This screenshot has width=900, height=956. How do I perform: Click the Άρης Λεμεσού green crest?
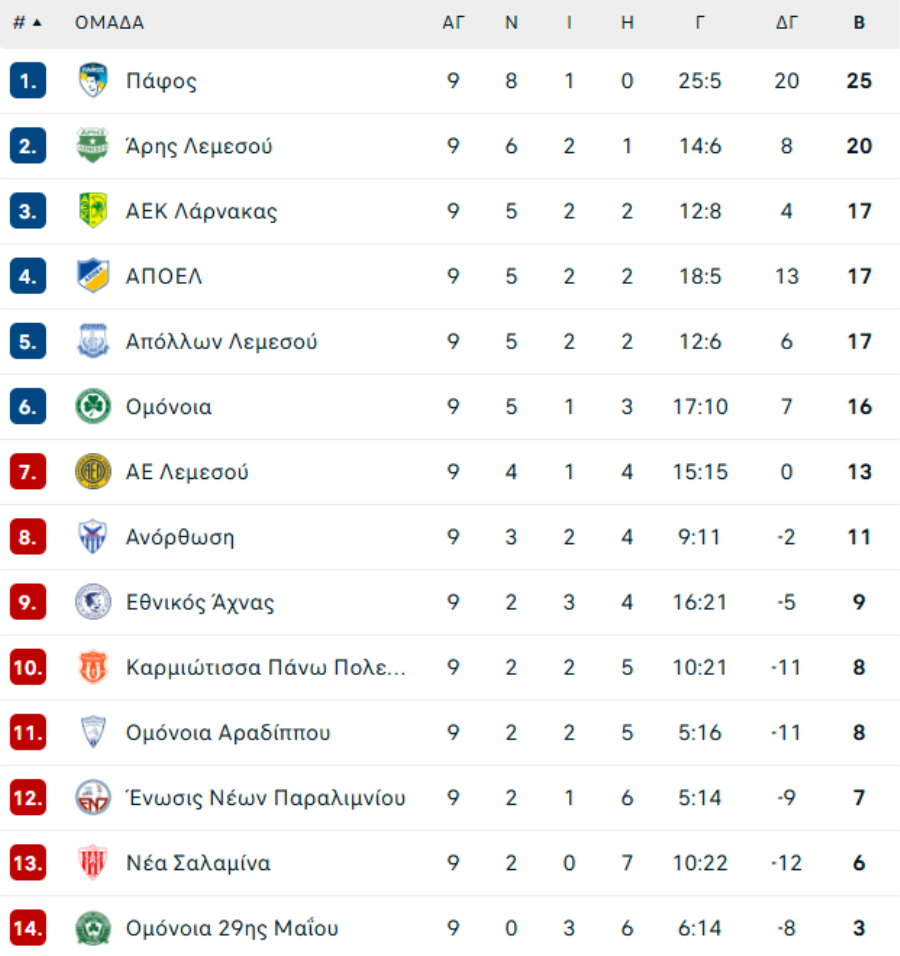coord(93,146)
